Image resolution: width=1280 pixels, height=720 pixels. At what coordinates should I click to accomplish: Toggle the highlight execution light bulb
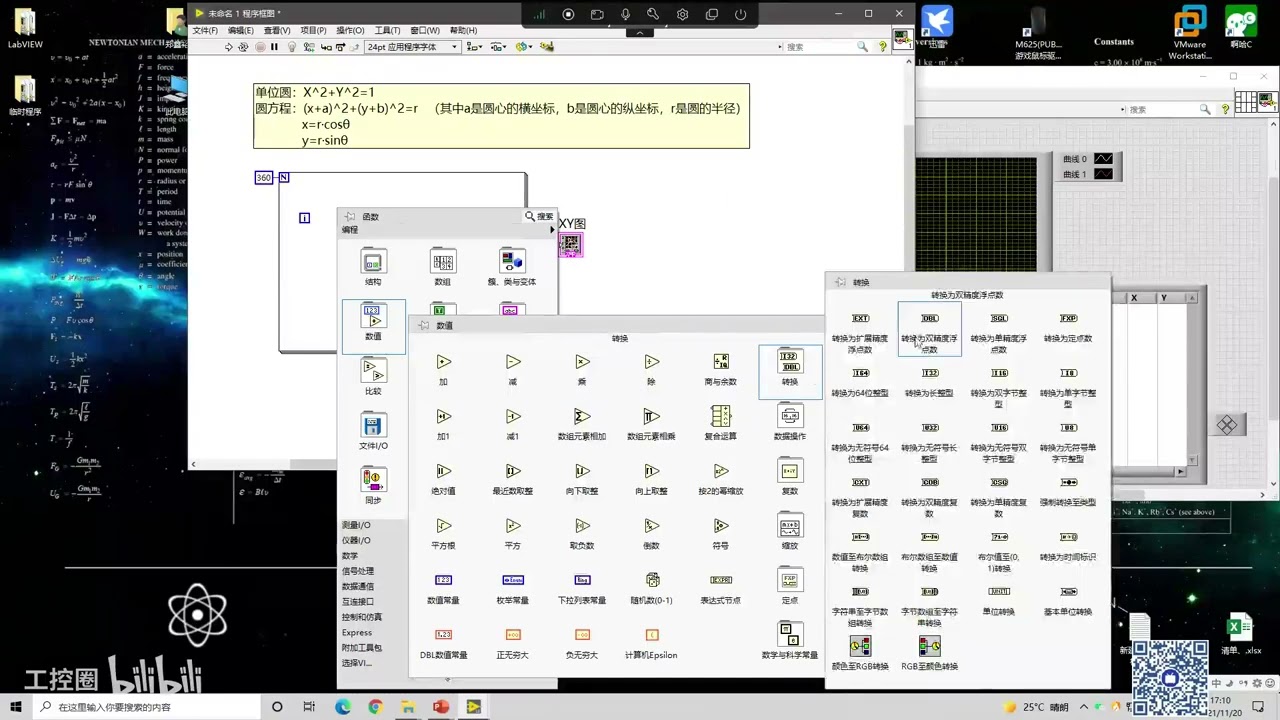point(291,47)
